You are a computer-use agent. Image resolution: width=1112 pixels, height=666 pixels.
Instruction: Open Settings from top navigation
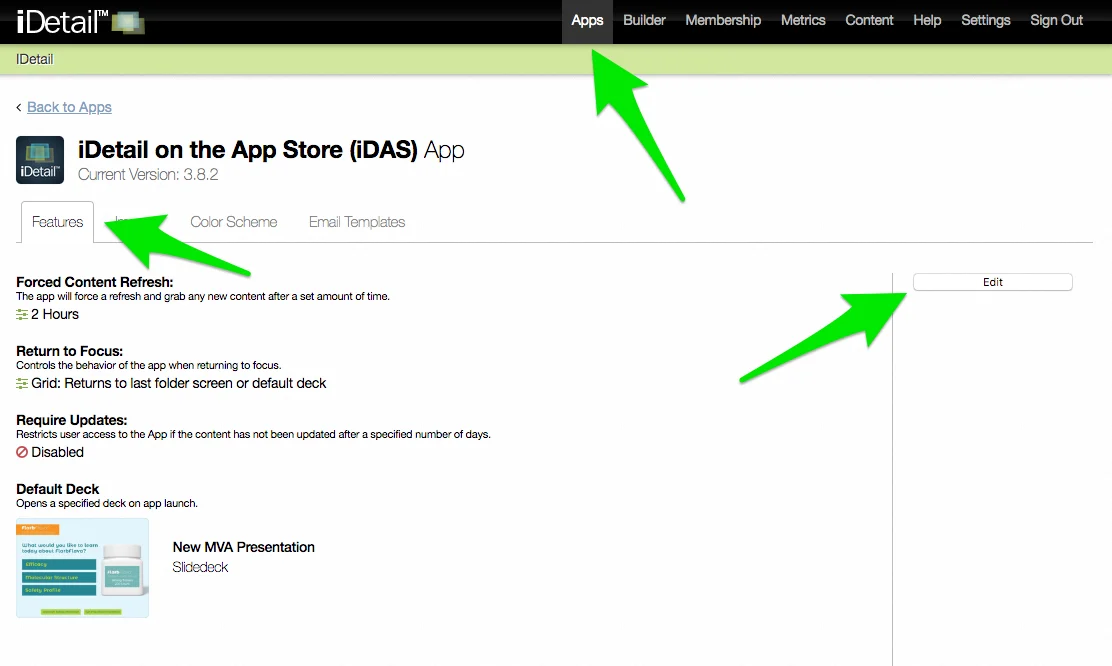click(x=985, y=21)
